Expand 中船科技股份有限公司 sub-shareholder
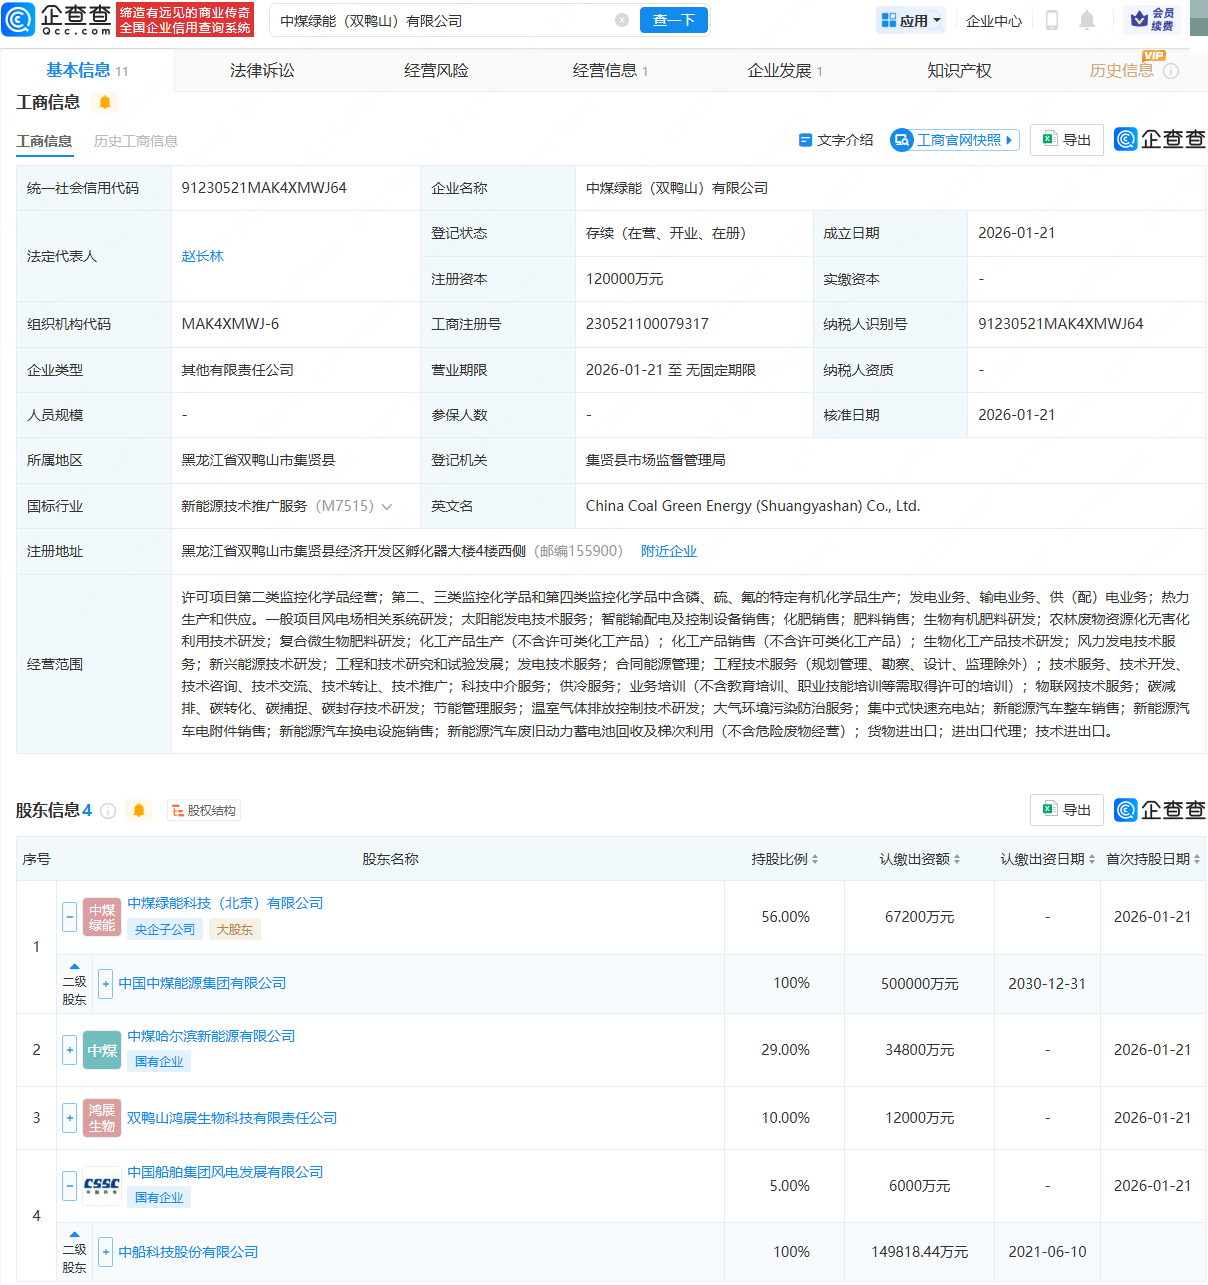1208x1285 pixels. pos(106,1252)
